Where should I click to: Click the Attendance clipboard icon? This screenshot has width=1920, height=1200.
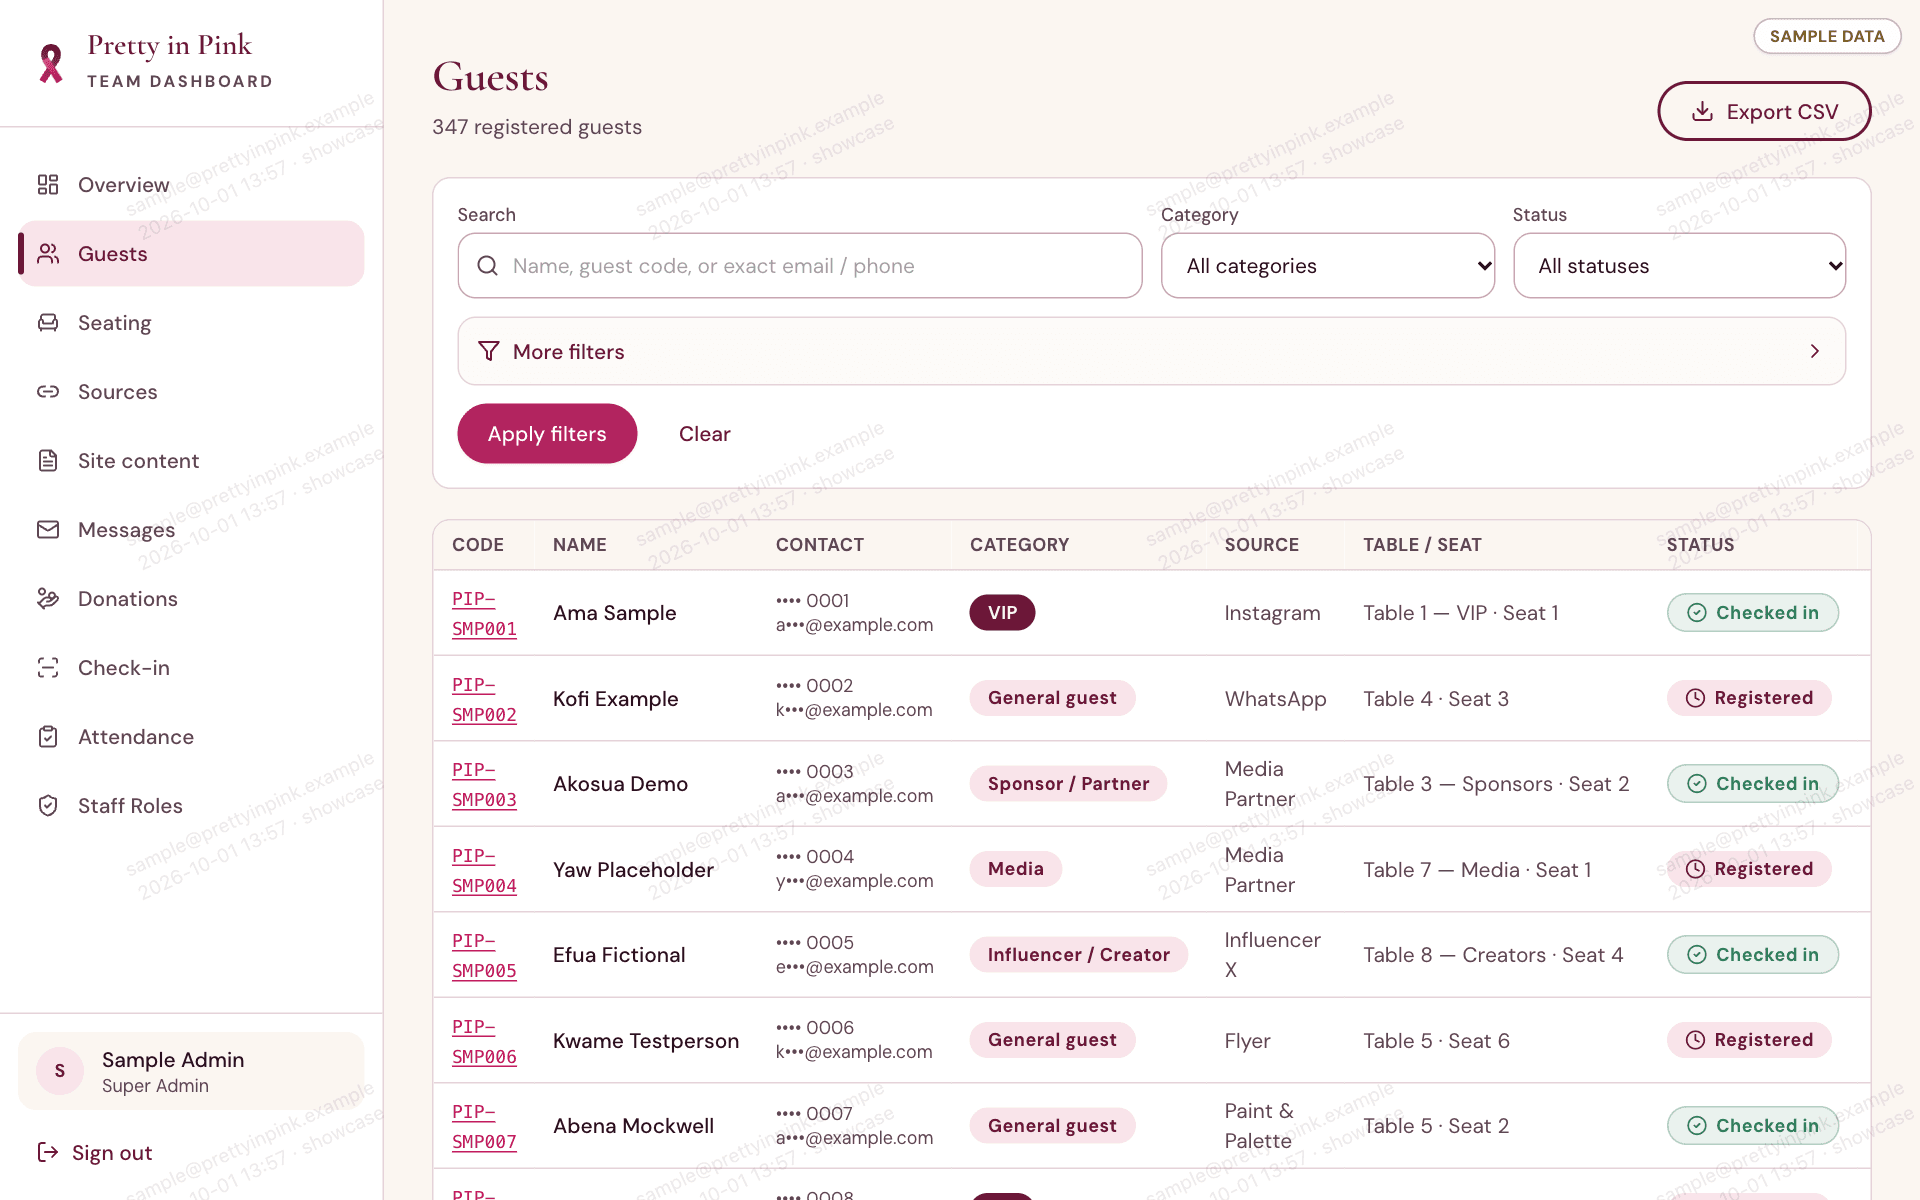[48, 736]
